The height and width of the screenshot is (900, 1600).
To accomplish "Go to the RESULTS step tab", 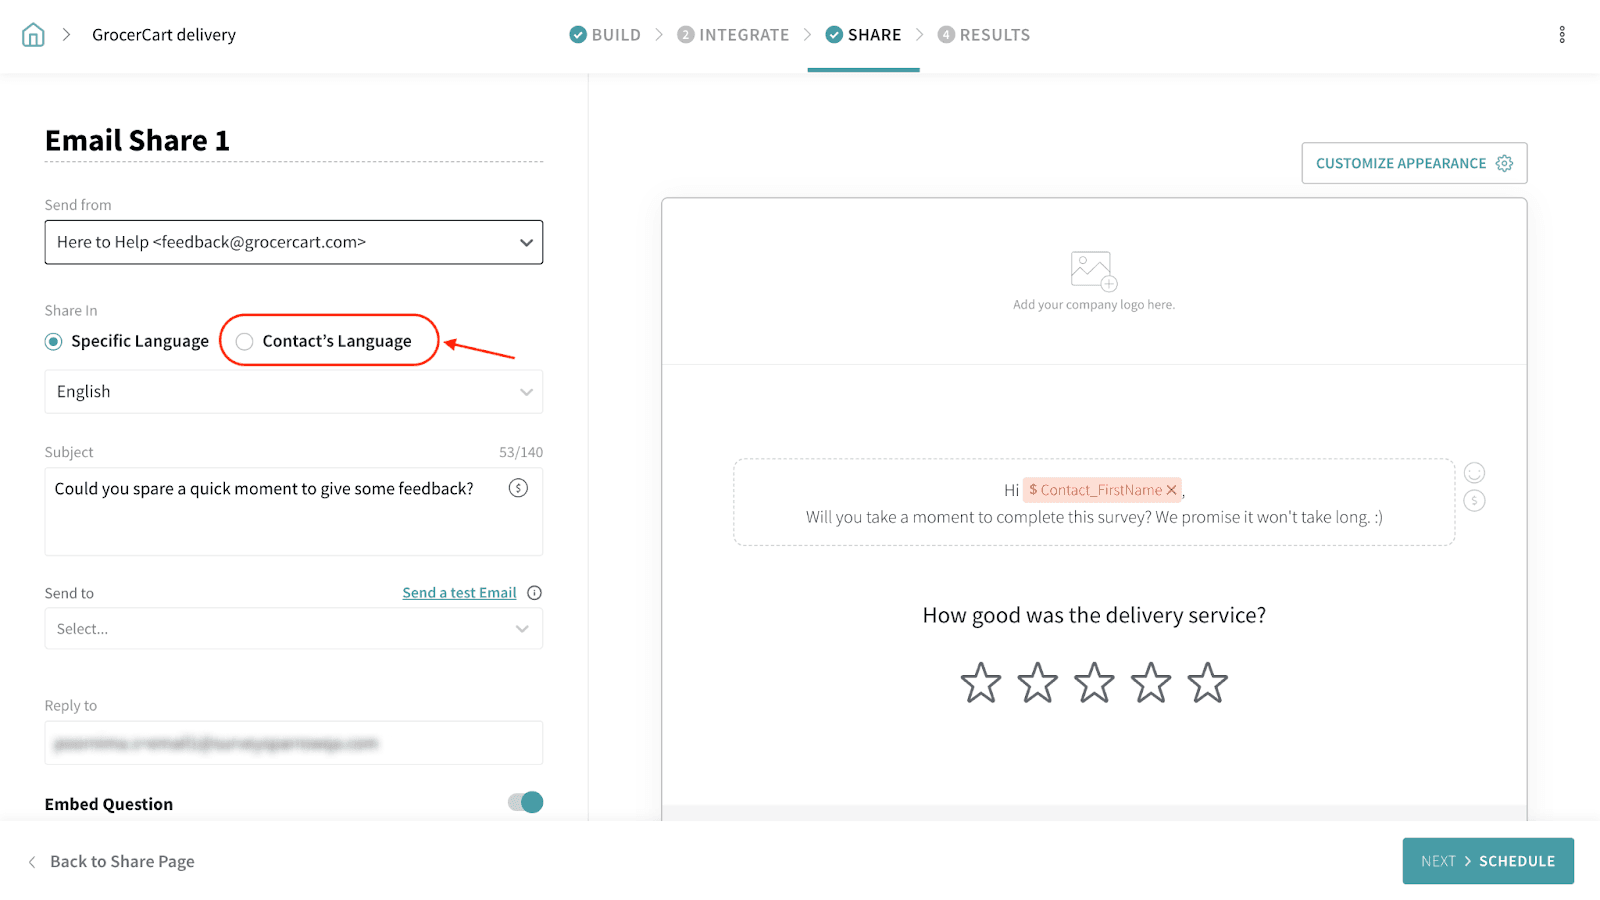I will pos(984,35).
